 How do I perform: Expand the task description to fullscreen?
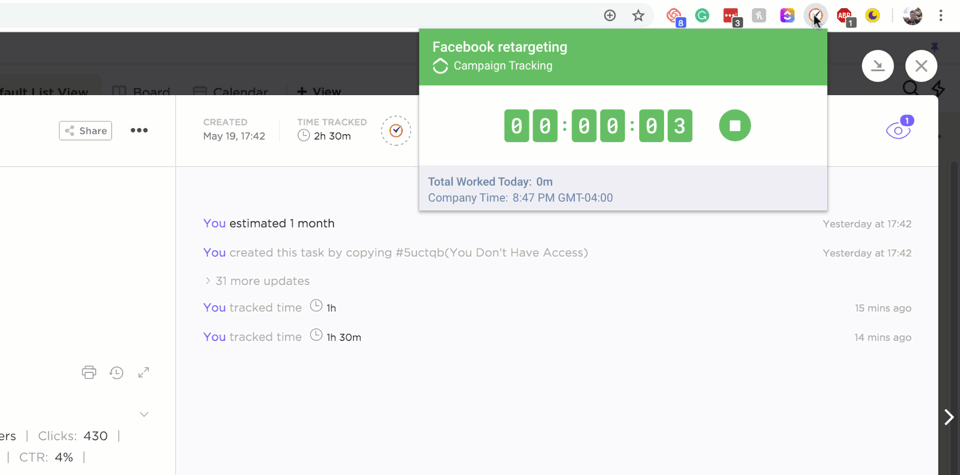144,372
